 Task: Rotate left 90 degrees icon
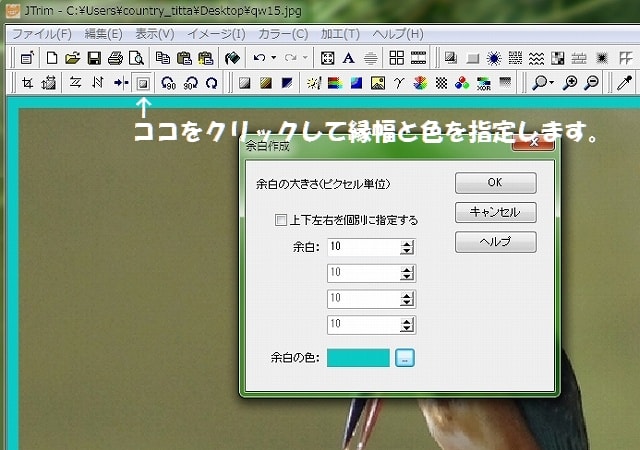coord(168,83)
